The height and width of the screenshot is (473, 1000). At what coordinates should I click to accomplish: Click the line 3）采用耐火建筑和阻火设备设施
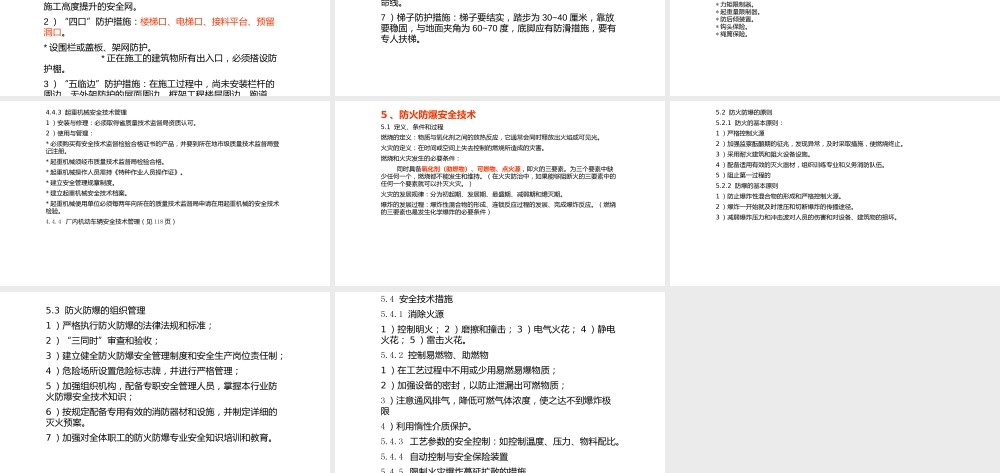tap(763, 154)
